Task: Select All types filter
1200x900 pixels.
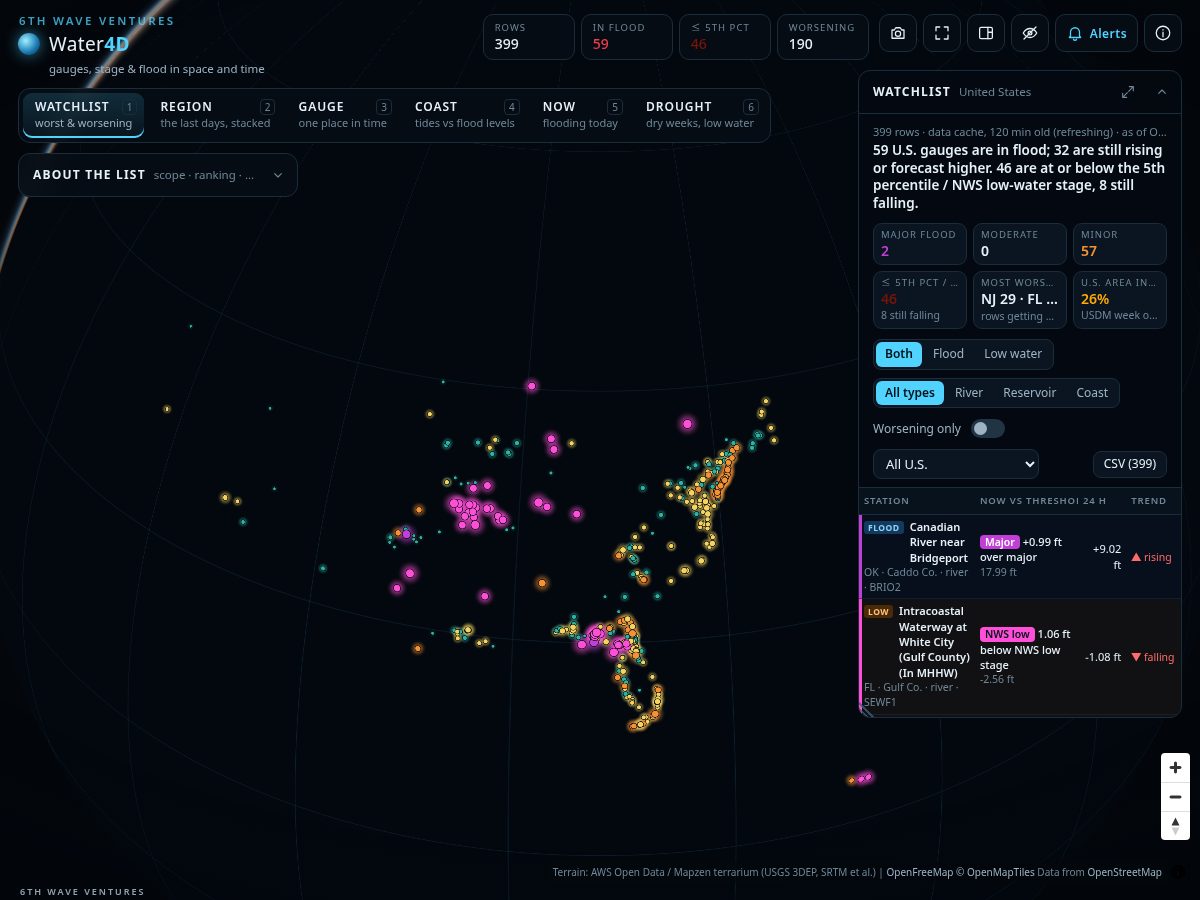Action: pos(910,393)
